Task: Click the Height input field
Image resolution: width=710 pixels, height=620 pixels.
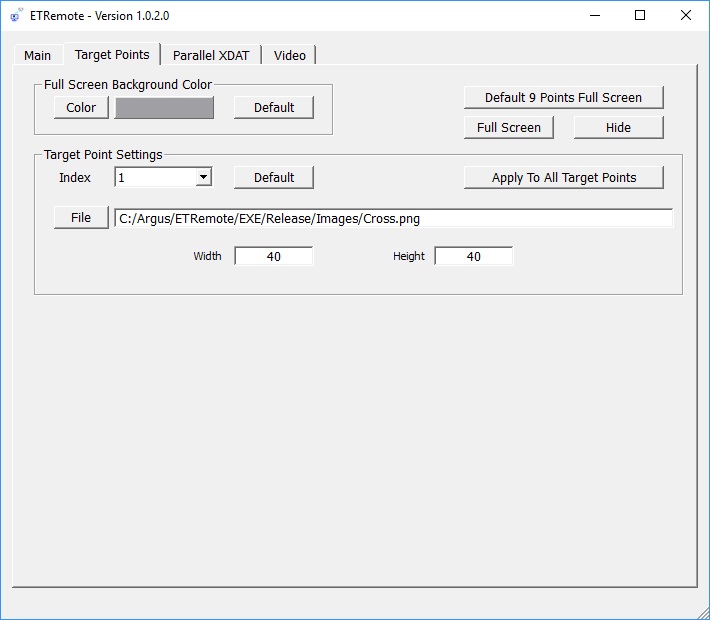Action: pyautogui.click(x=474, y=256)
